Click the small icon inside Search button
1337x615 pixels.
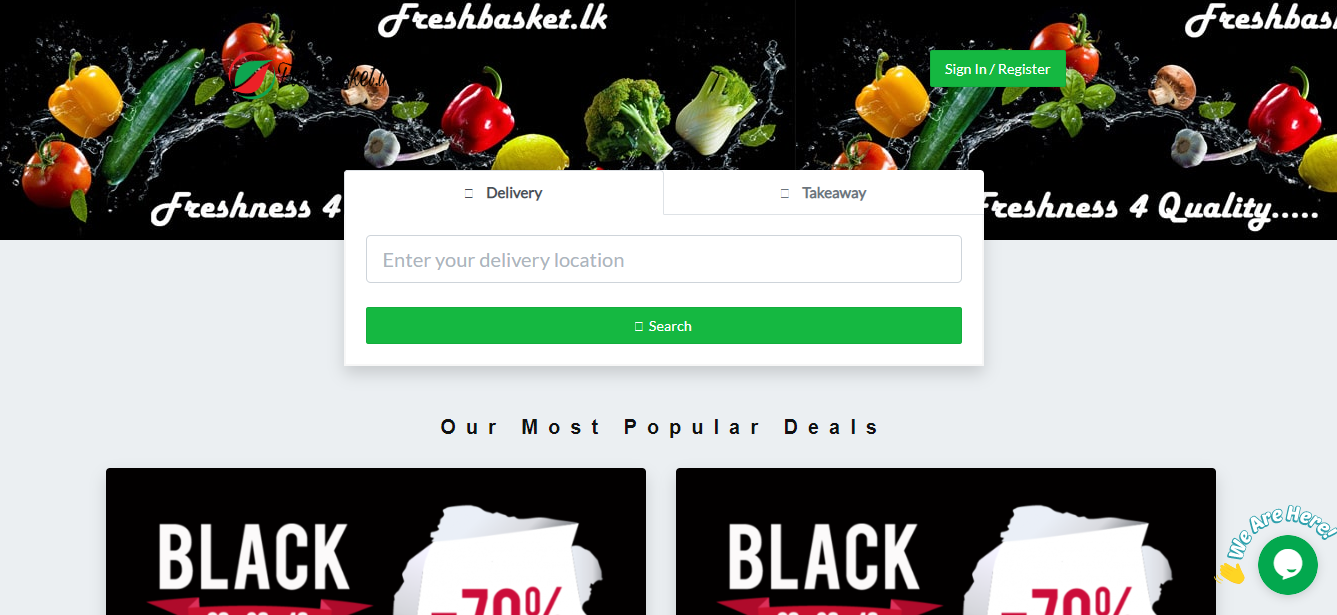click(x=639, y=326)
